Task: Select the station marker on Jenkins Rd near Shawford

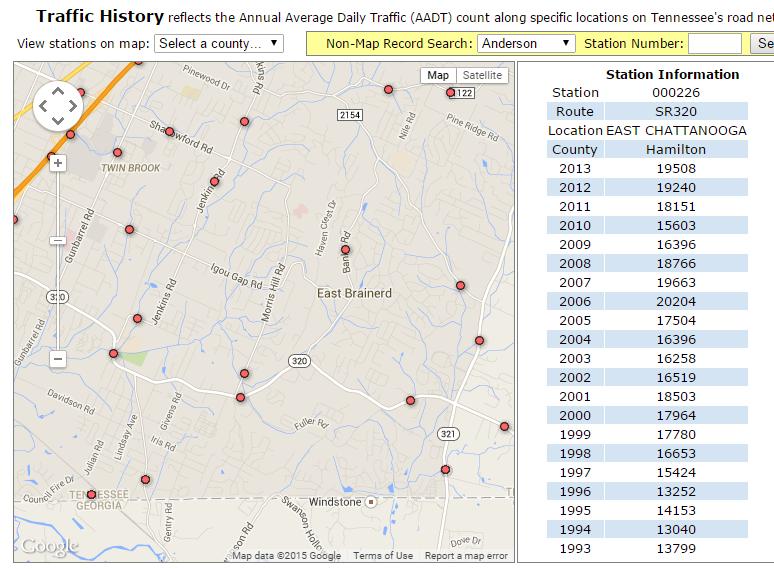Action: 214,182
